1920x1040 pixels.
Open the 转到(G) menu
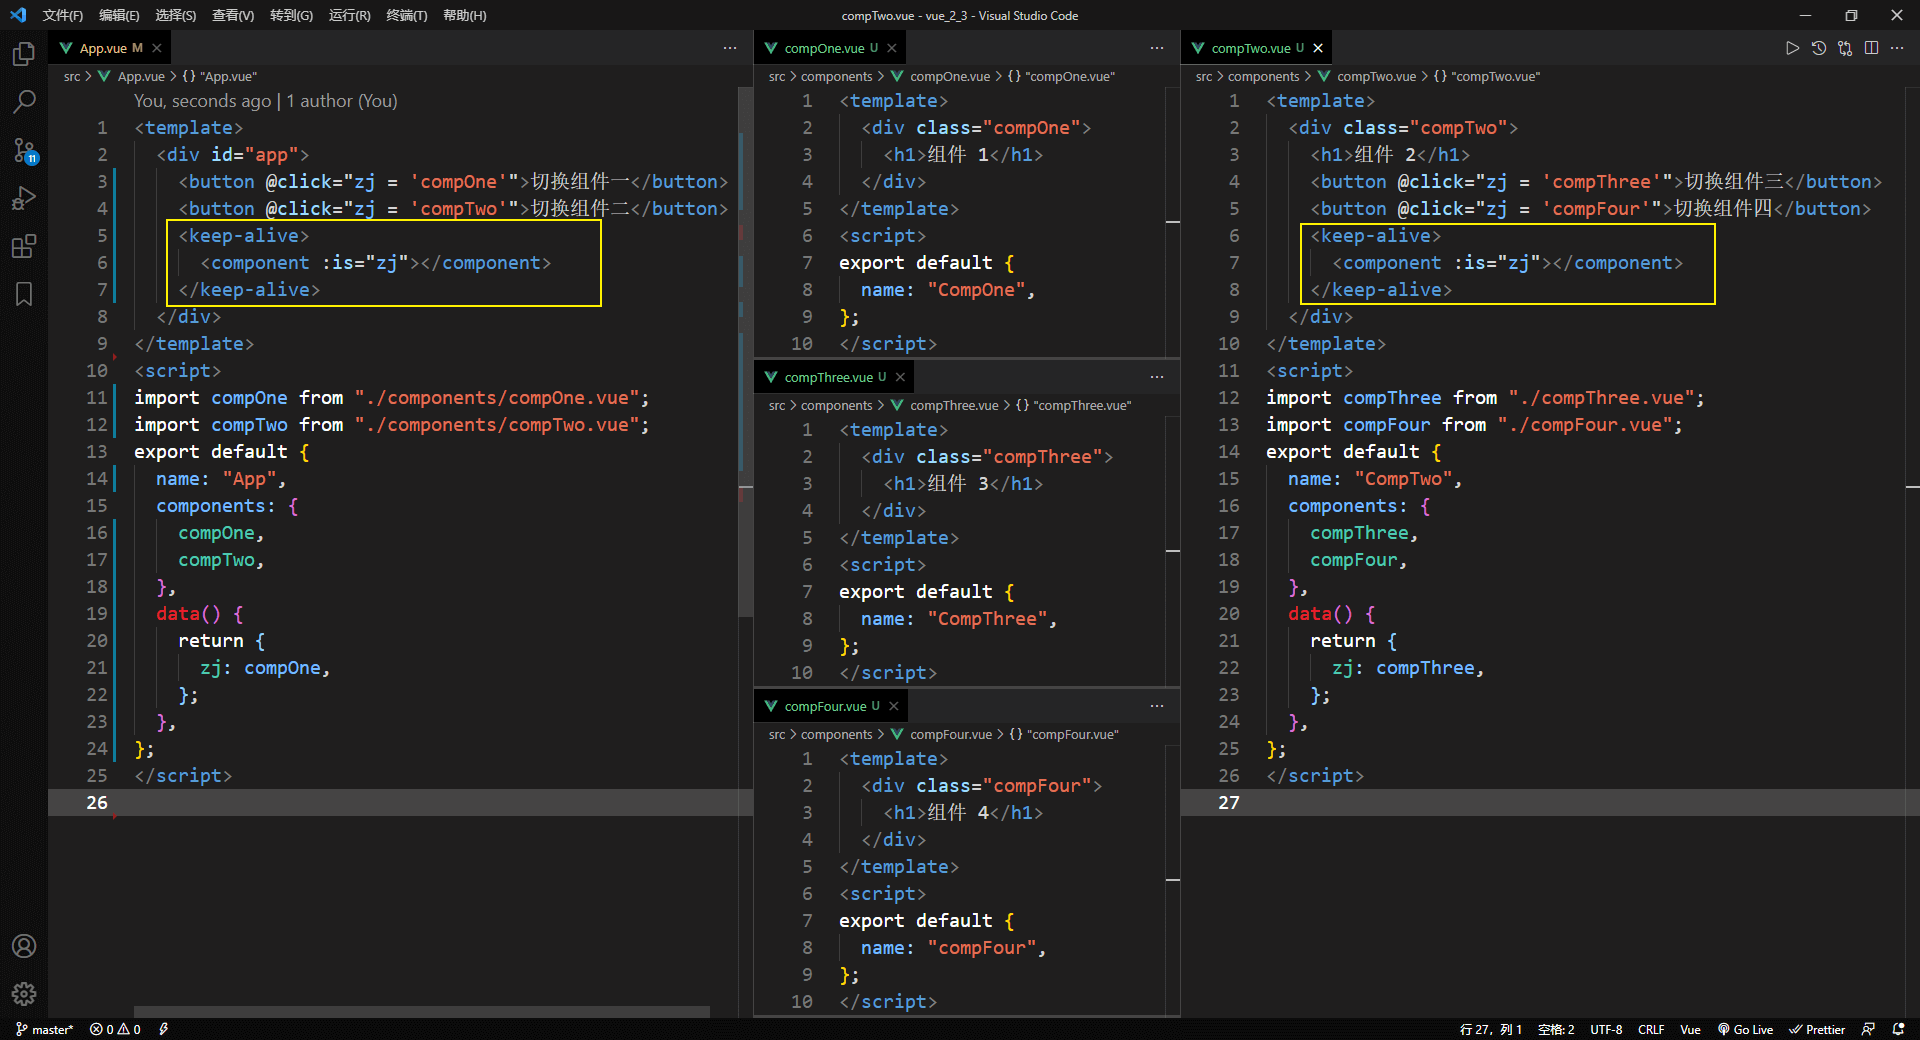click(291, 15)
